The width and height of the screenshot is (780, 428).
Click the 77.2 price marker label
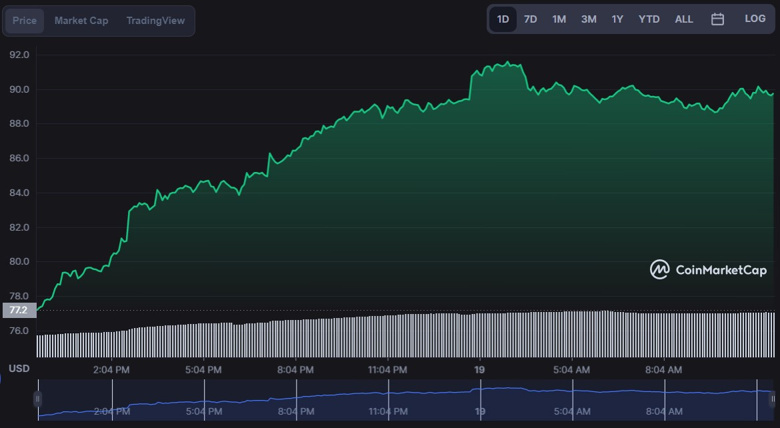(19, 310)
